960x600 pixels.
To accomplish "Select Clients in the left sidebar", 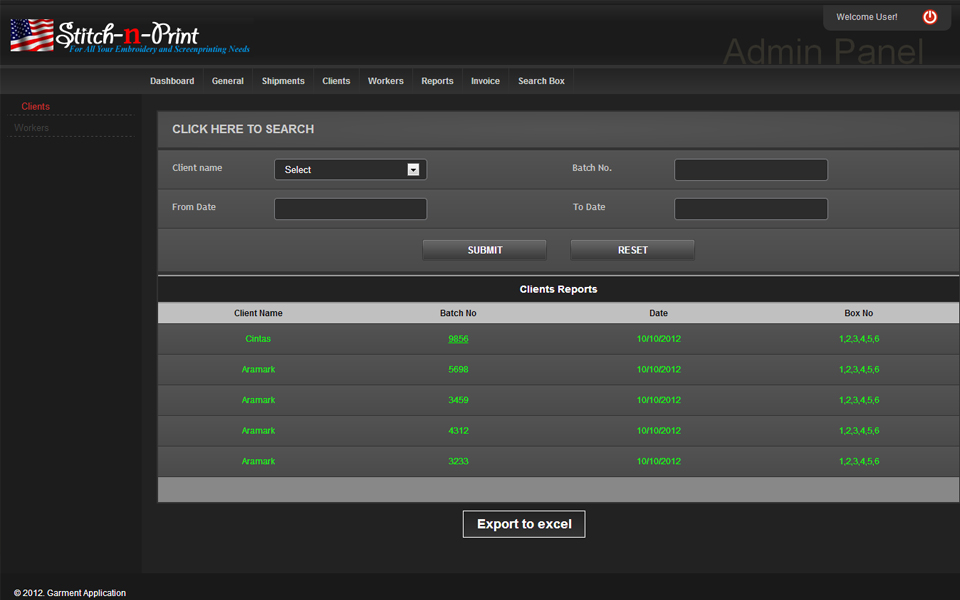I will (x=36, y=107).
